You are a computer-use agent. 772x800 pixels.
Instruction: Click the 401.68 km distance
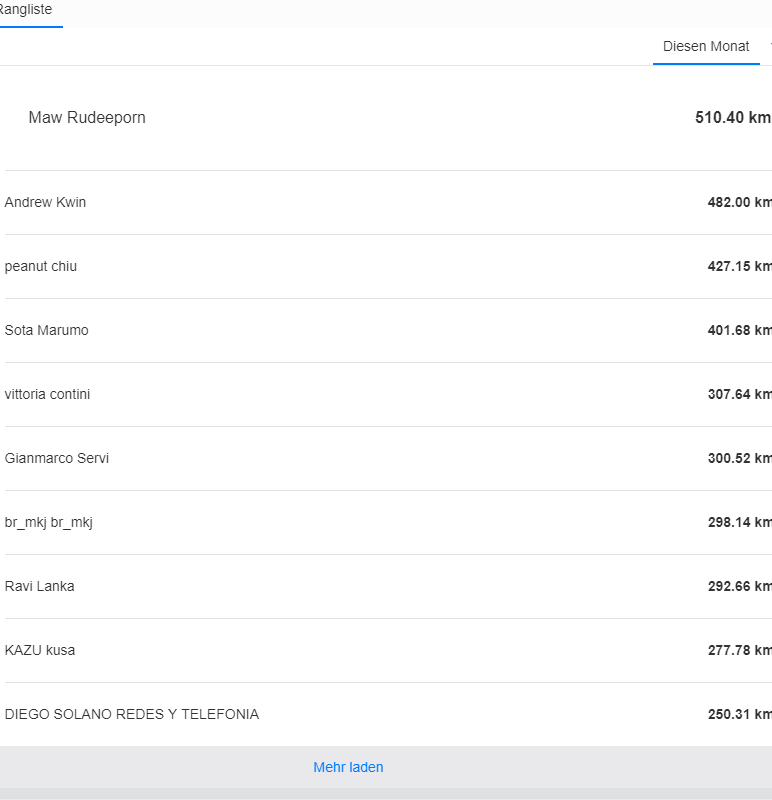pos(738,330)
